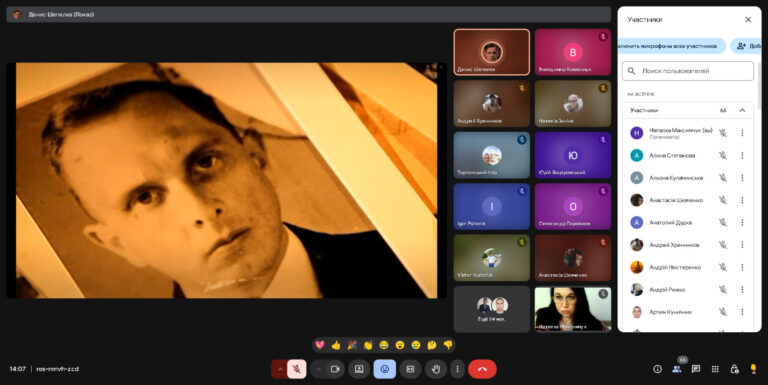The width and height of the screenshot is (768, 385).
Task: Open the activities grid icon
Action: pos(715,369)
